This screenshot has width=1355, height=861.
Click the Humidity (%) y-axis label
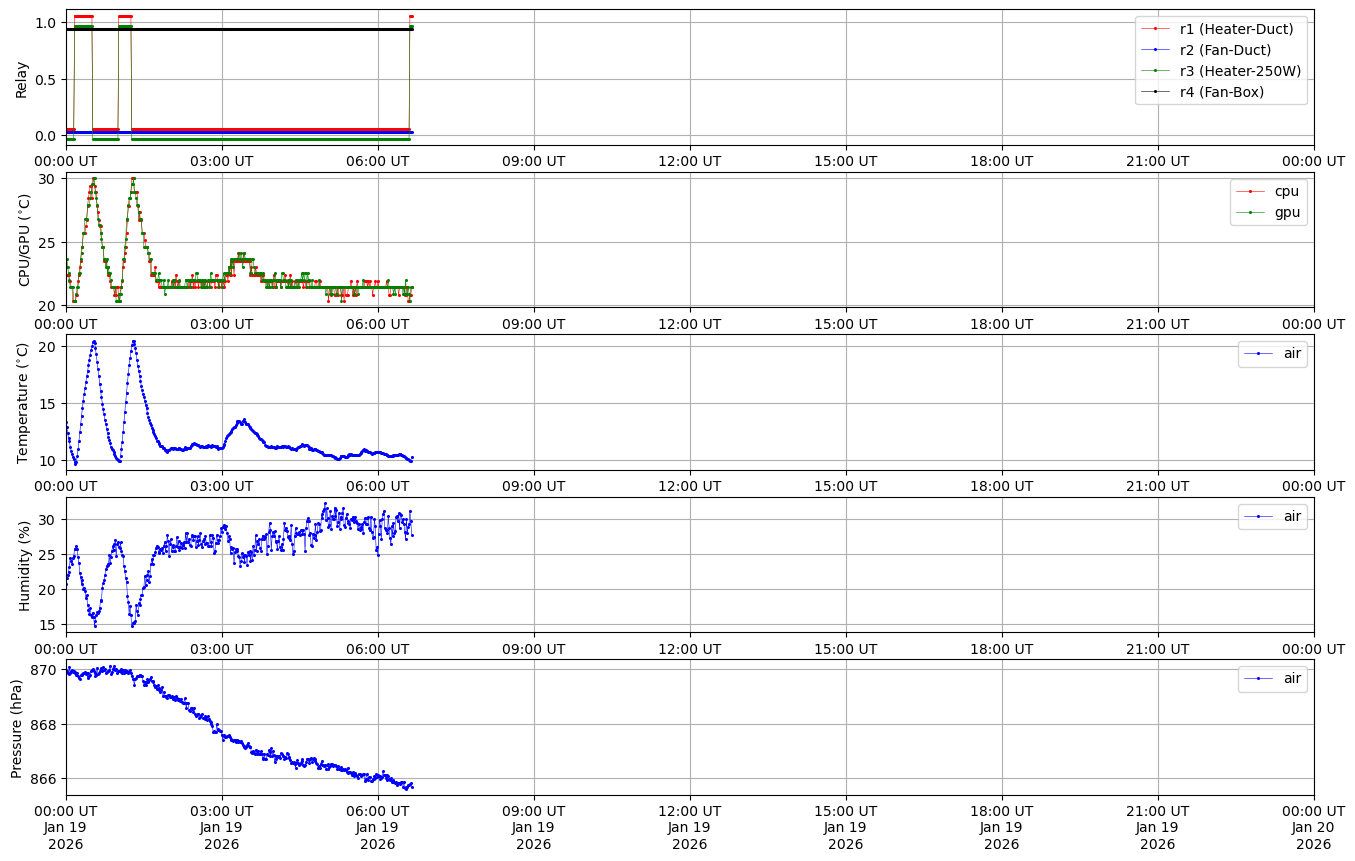[25, 564]
